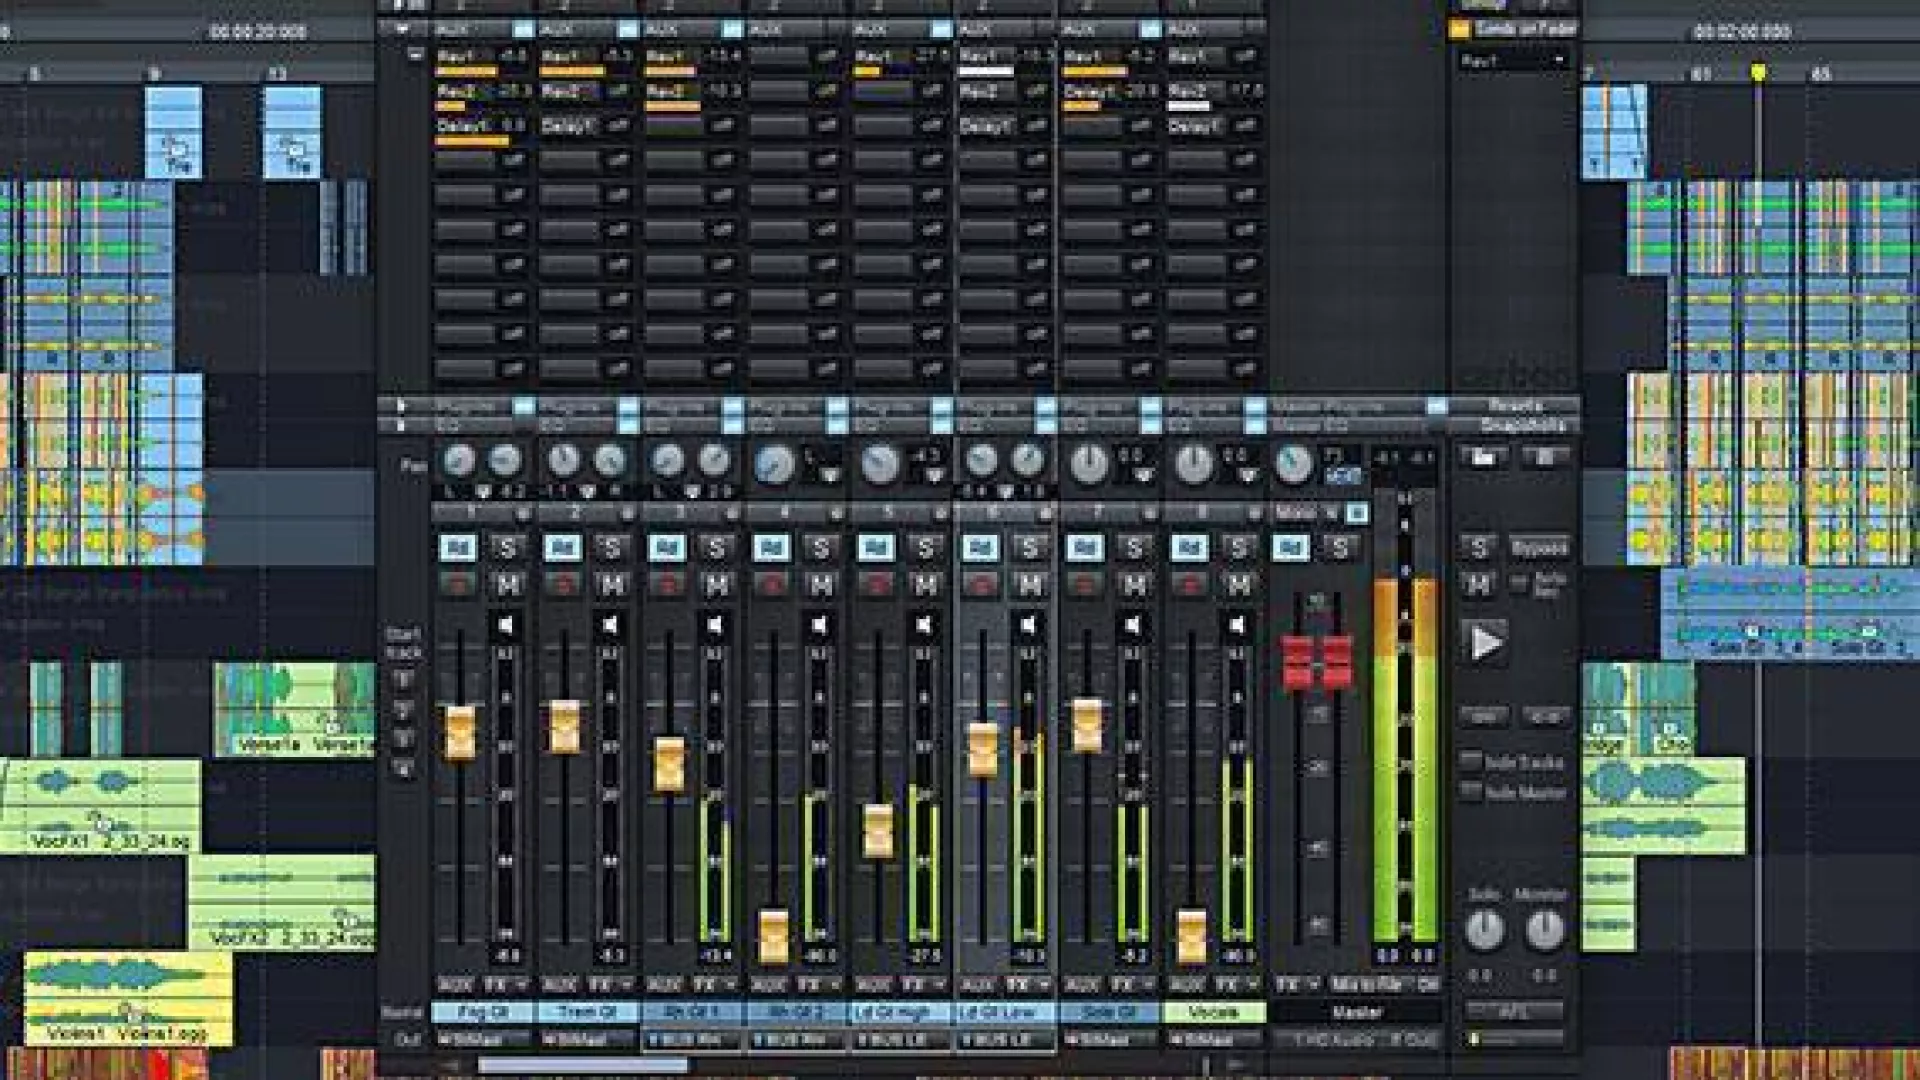Open the FX dropdown arrow on channel 1
The image size is (1920, 1080).
click(522, 985)
